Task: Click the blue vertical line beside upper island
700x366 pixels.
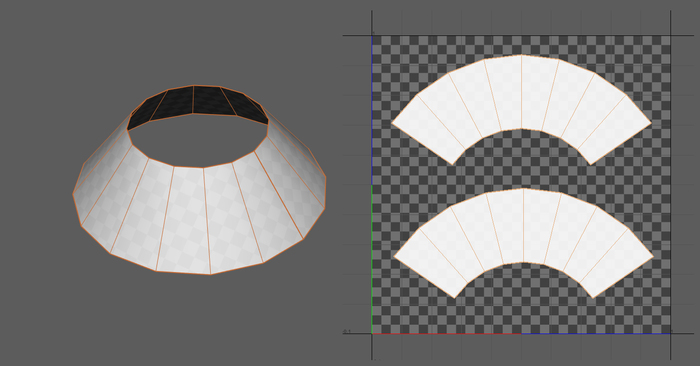Action: tap(372, 110)
